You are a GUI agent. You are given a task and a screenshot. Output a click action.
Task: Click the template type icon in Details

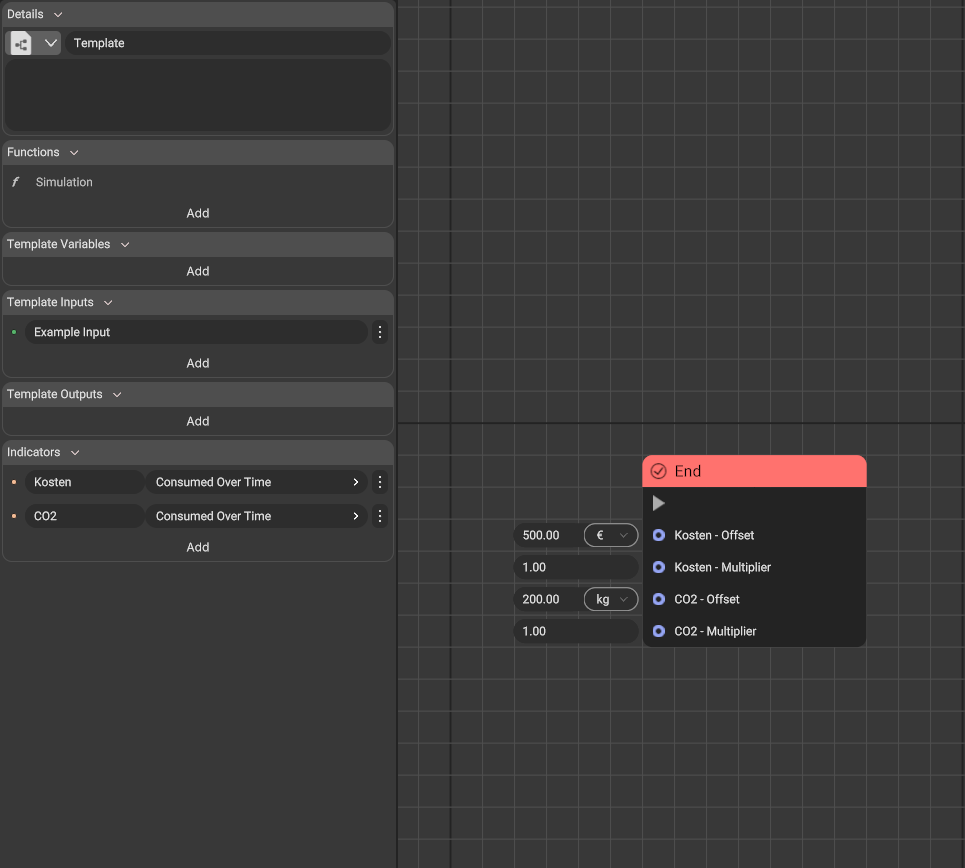[21, 43]
